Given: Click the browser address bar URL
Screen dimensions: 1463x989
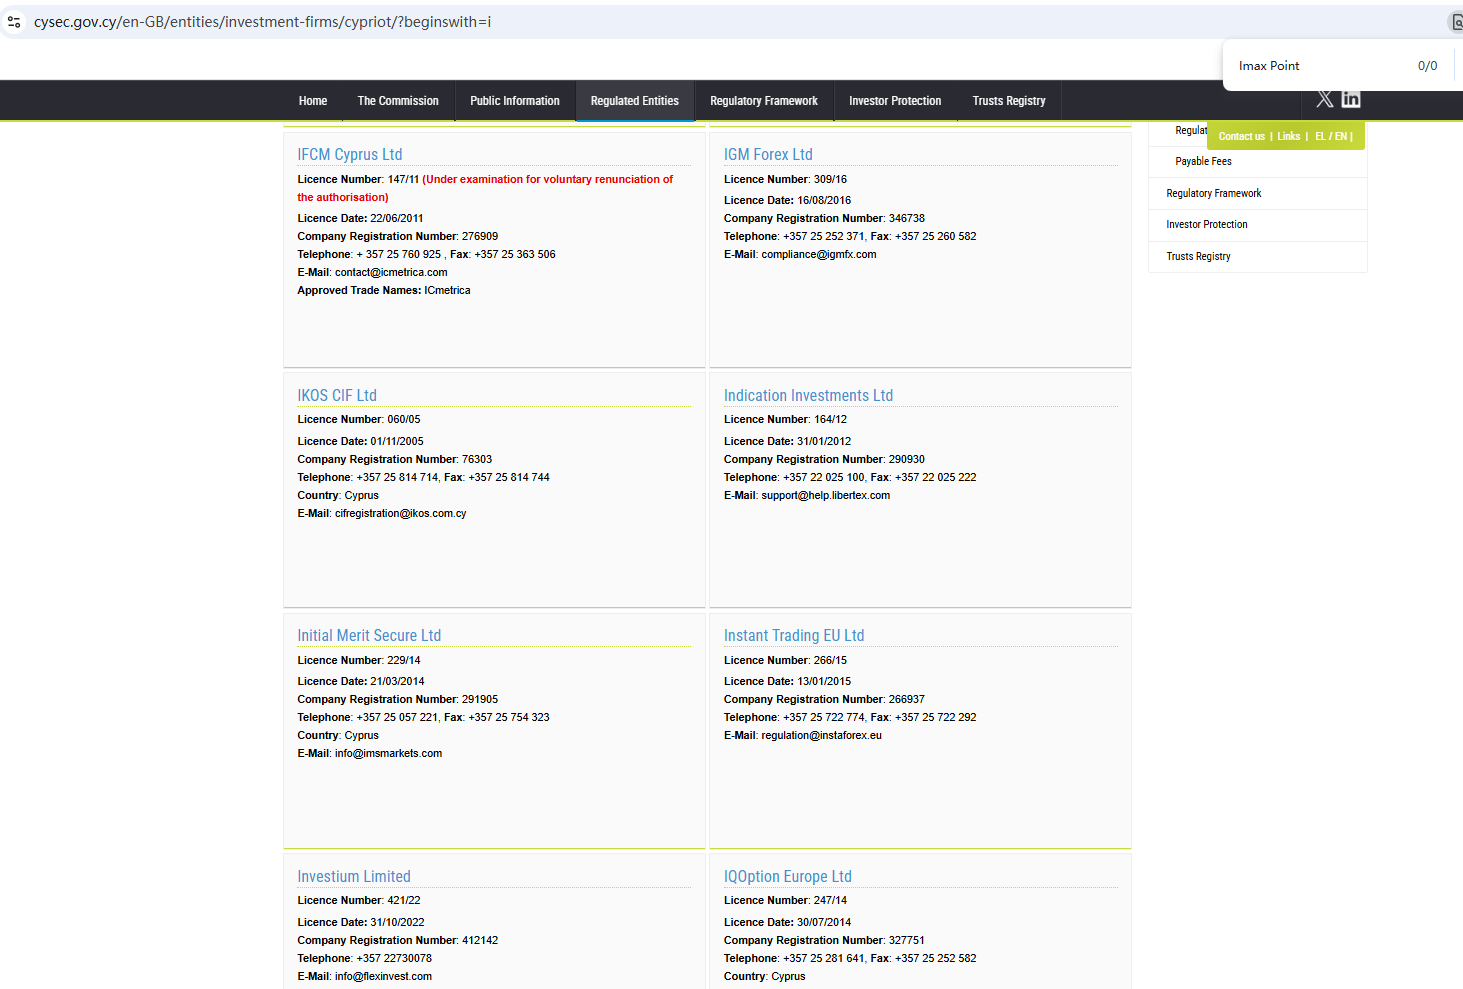Looking at the screenshot, I should [262, 22].
